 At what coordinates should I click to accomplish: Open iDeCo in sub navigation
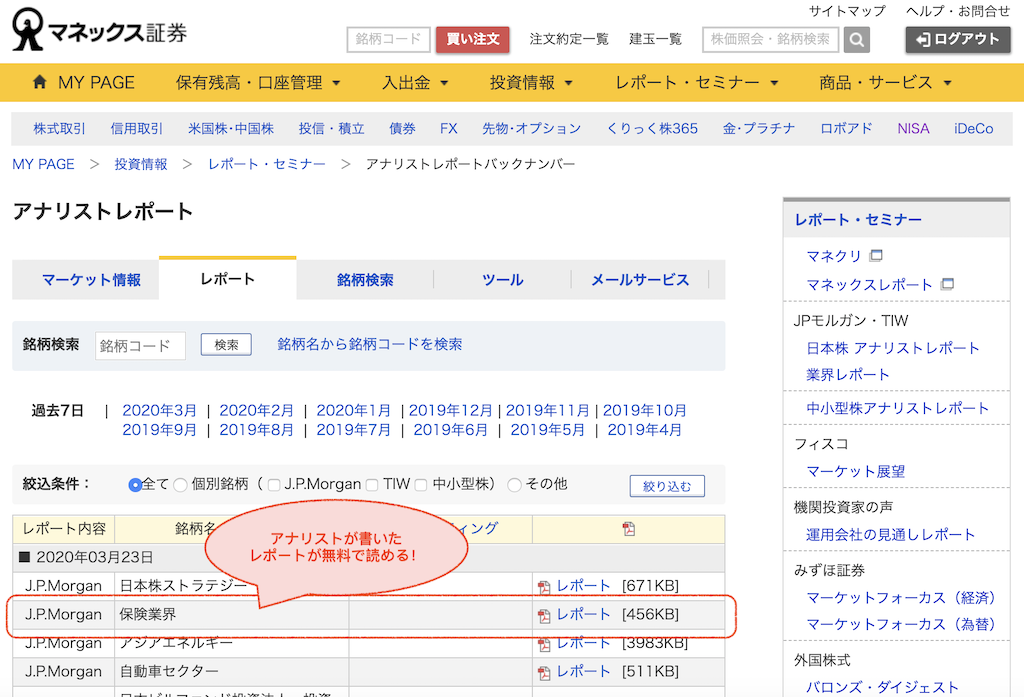pos(973,128)
